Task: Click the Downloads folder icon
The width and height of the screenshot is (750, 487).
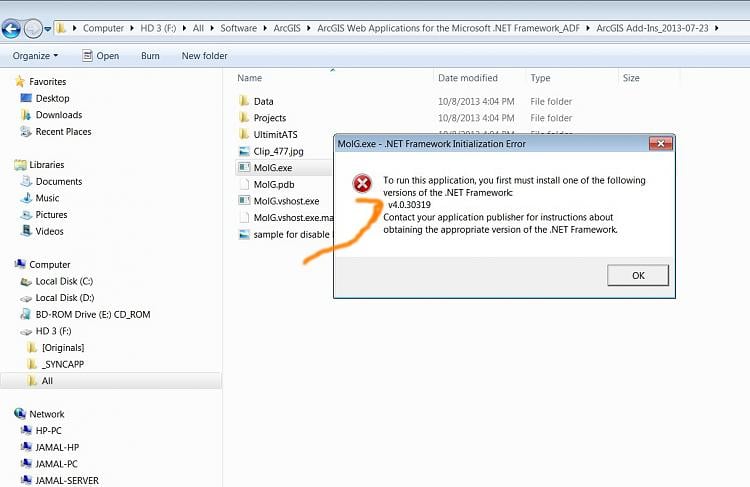Action: 26,115
